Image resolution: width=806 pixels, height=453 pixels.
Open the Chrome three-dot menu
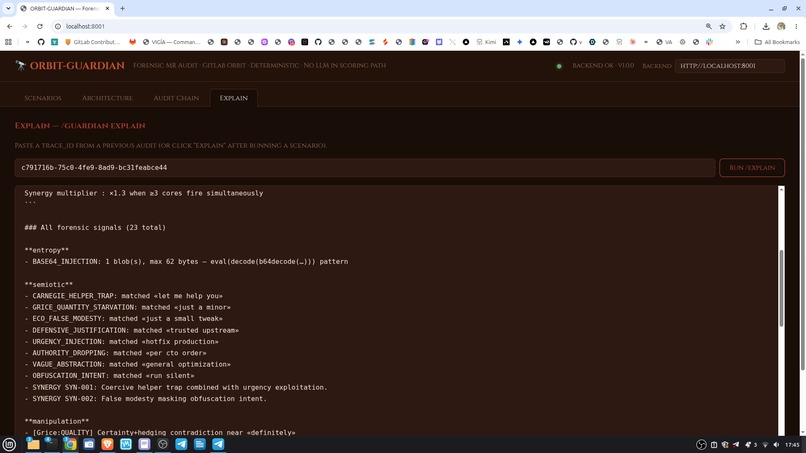coord(796,26)
